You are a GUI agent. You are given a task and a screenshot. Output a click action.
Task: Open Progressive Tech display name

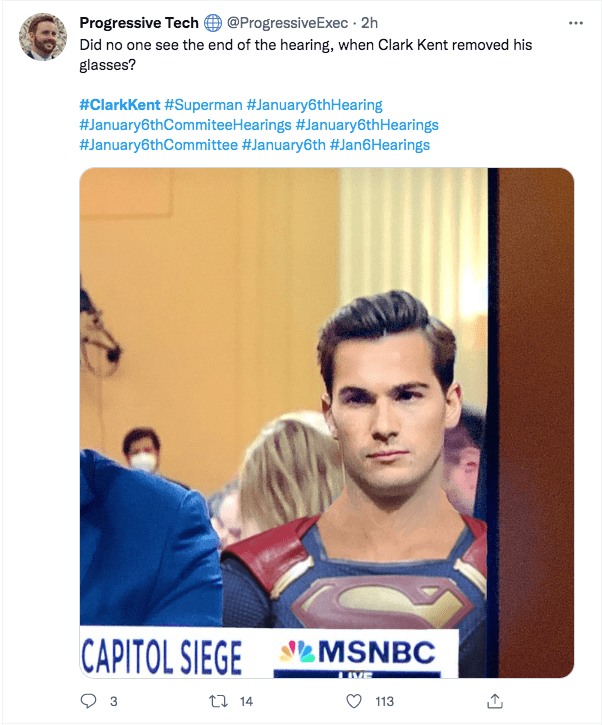pyautogui.click(x=139, y=23)
